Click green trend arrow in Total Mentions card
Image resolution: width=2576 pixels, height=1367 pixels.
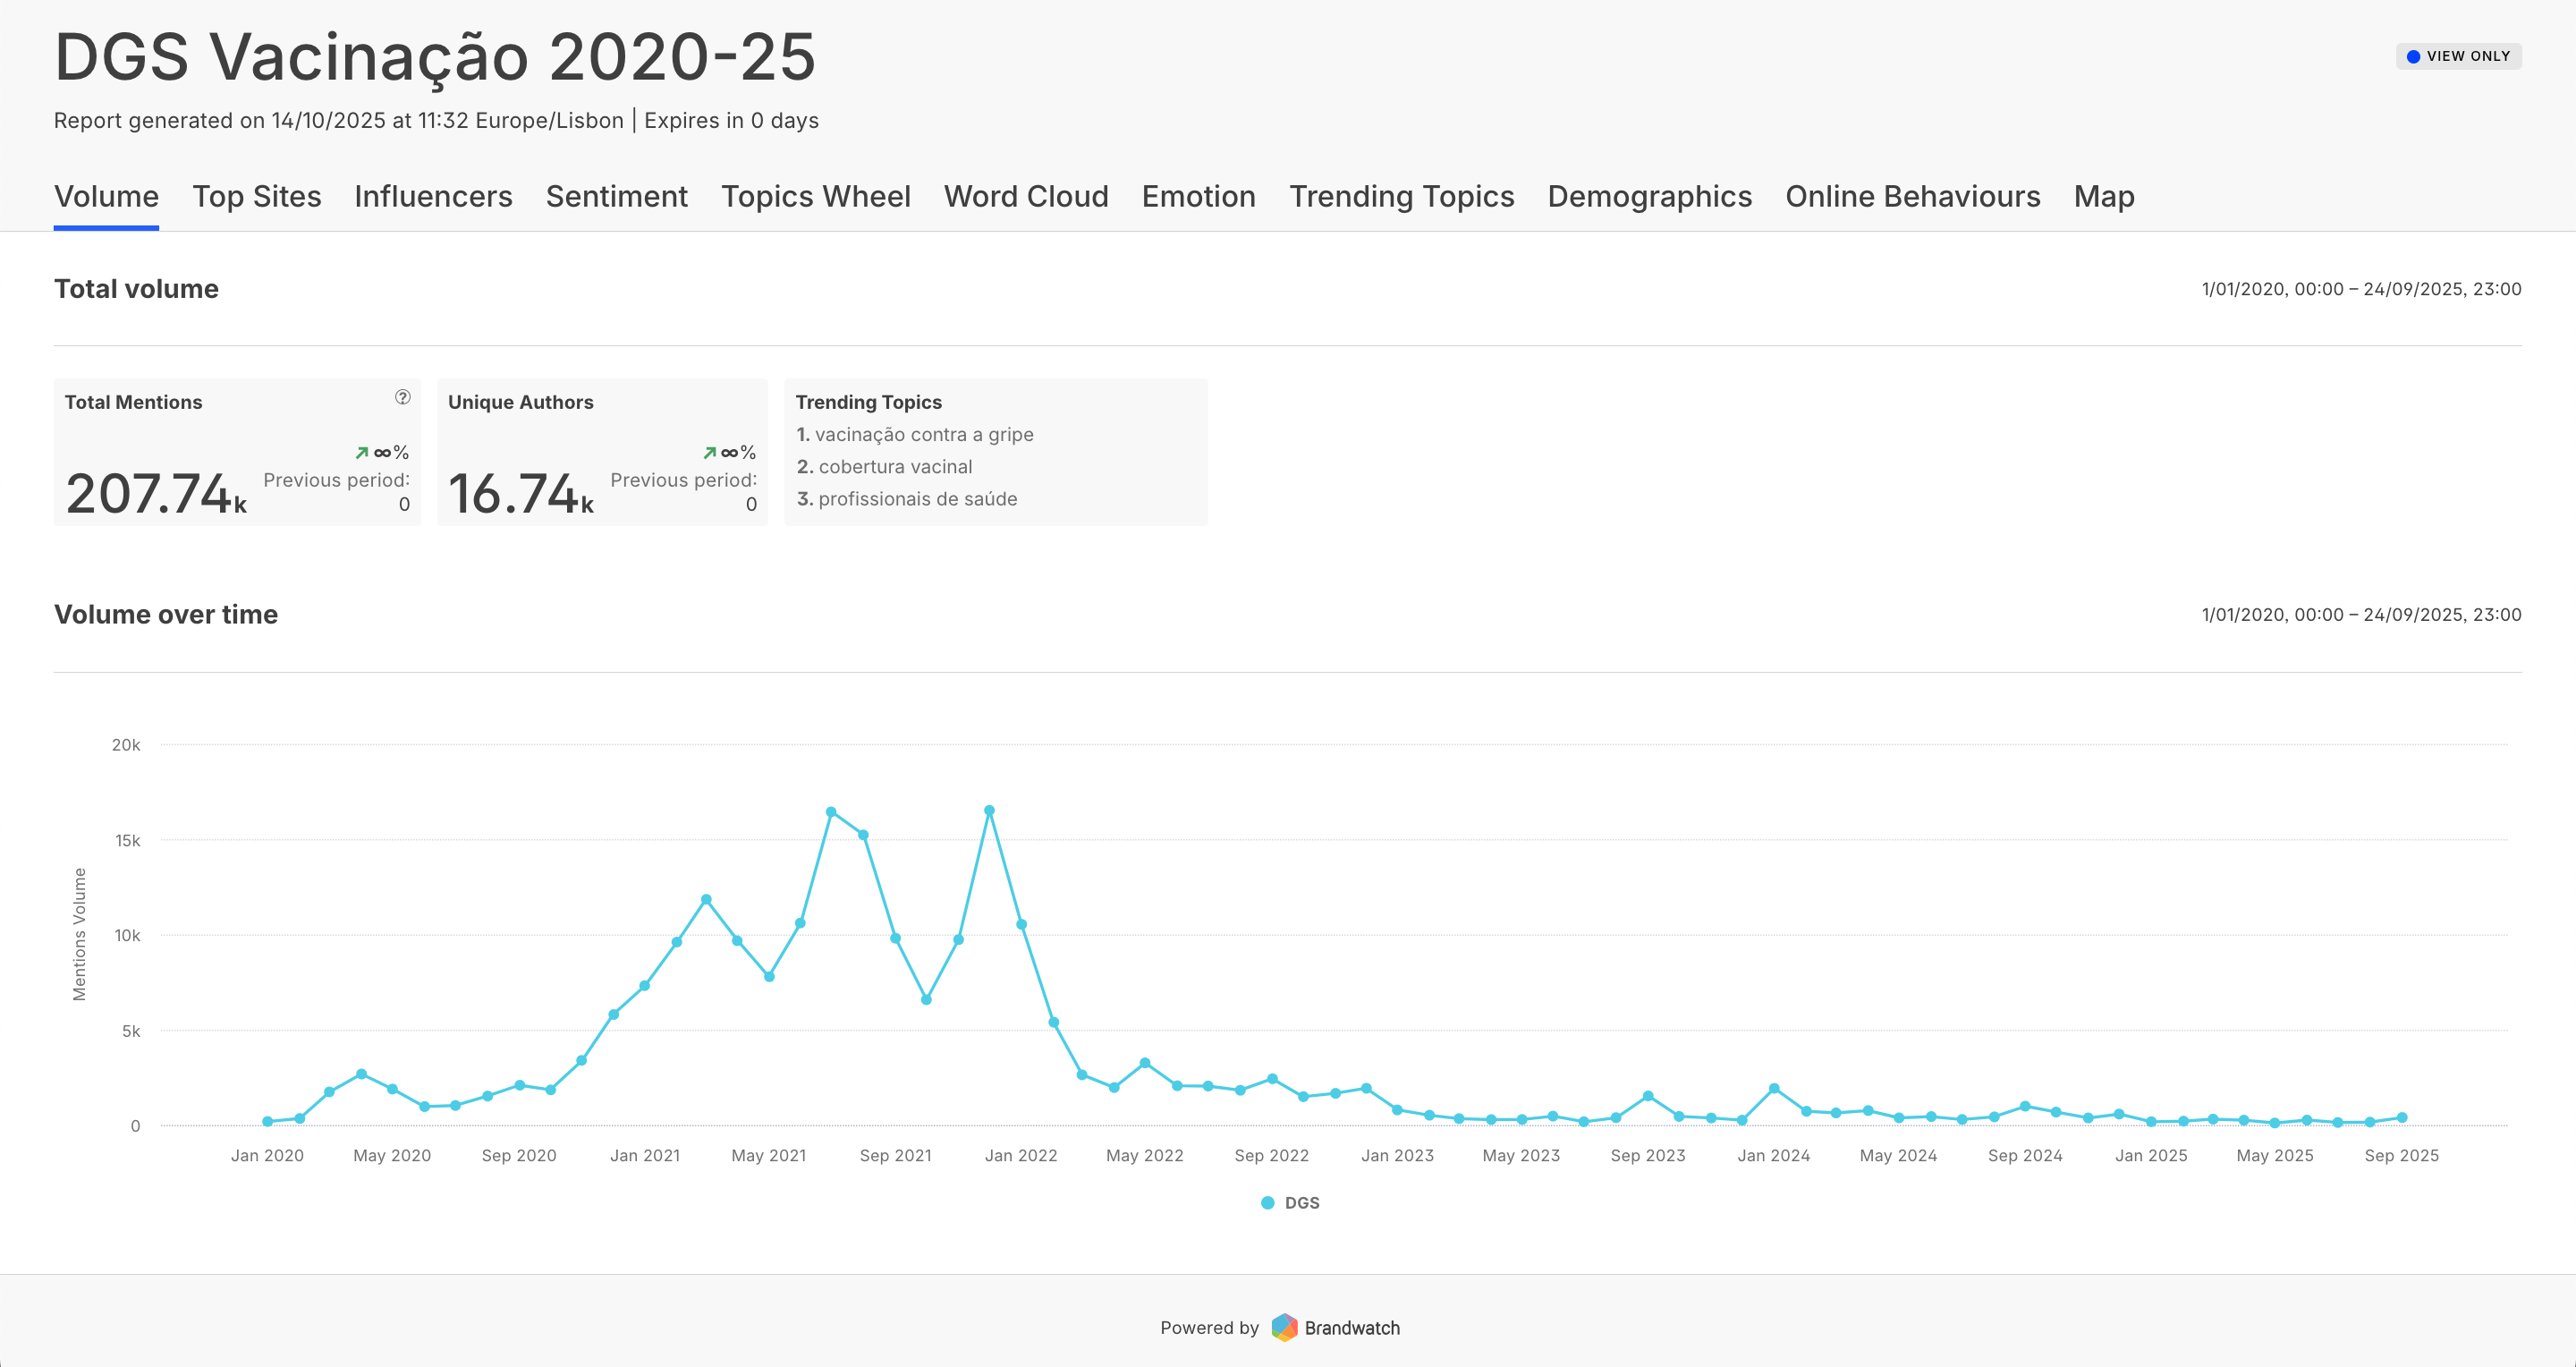362,453
